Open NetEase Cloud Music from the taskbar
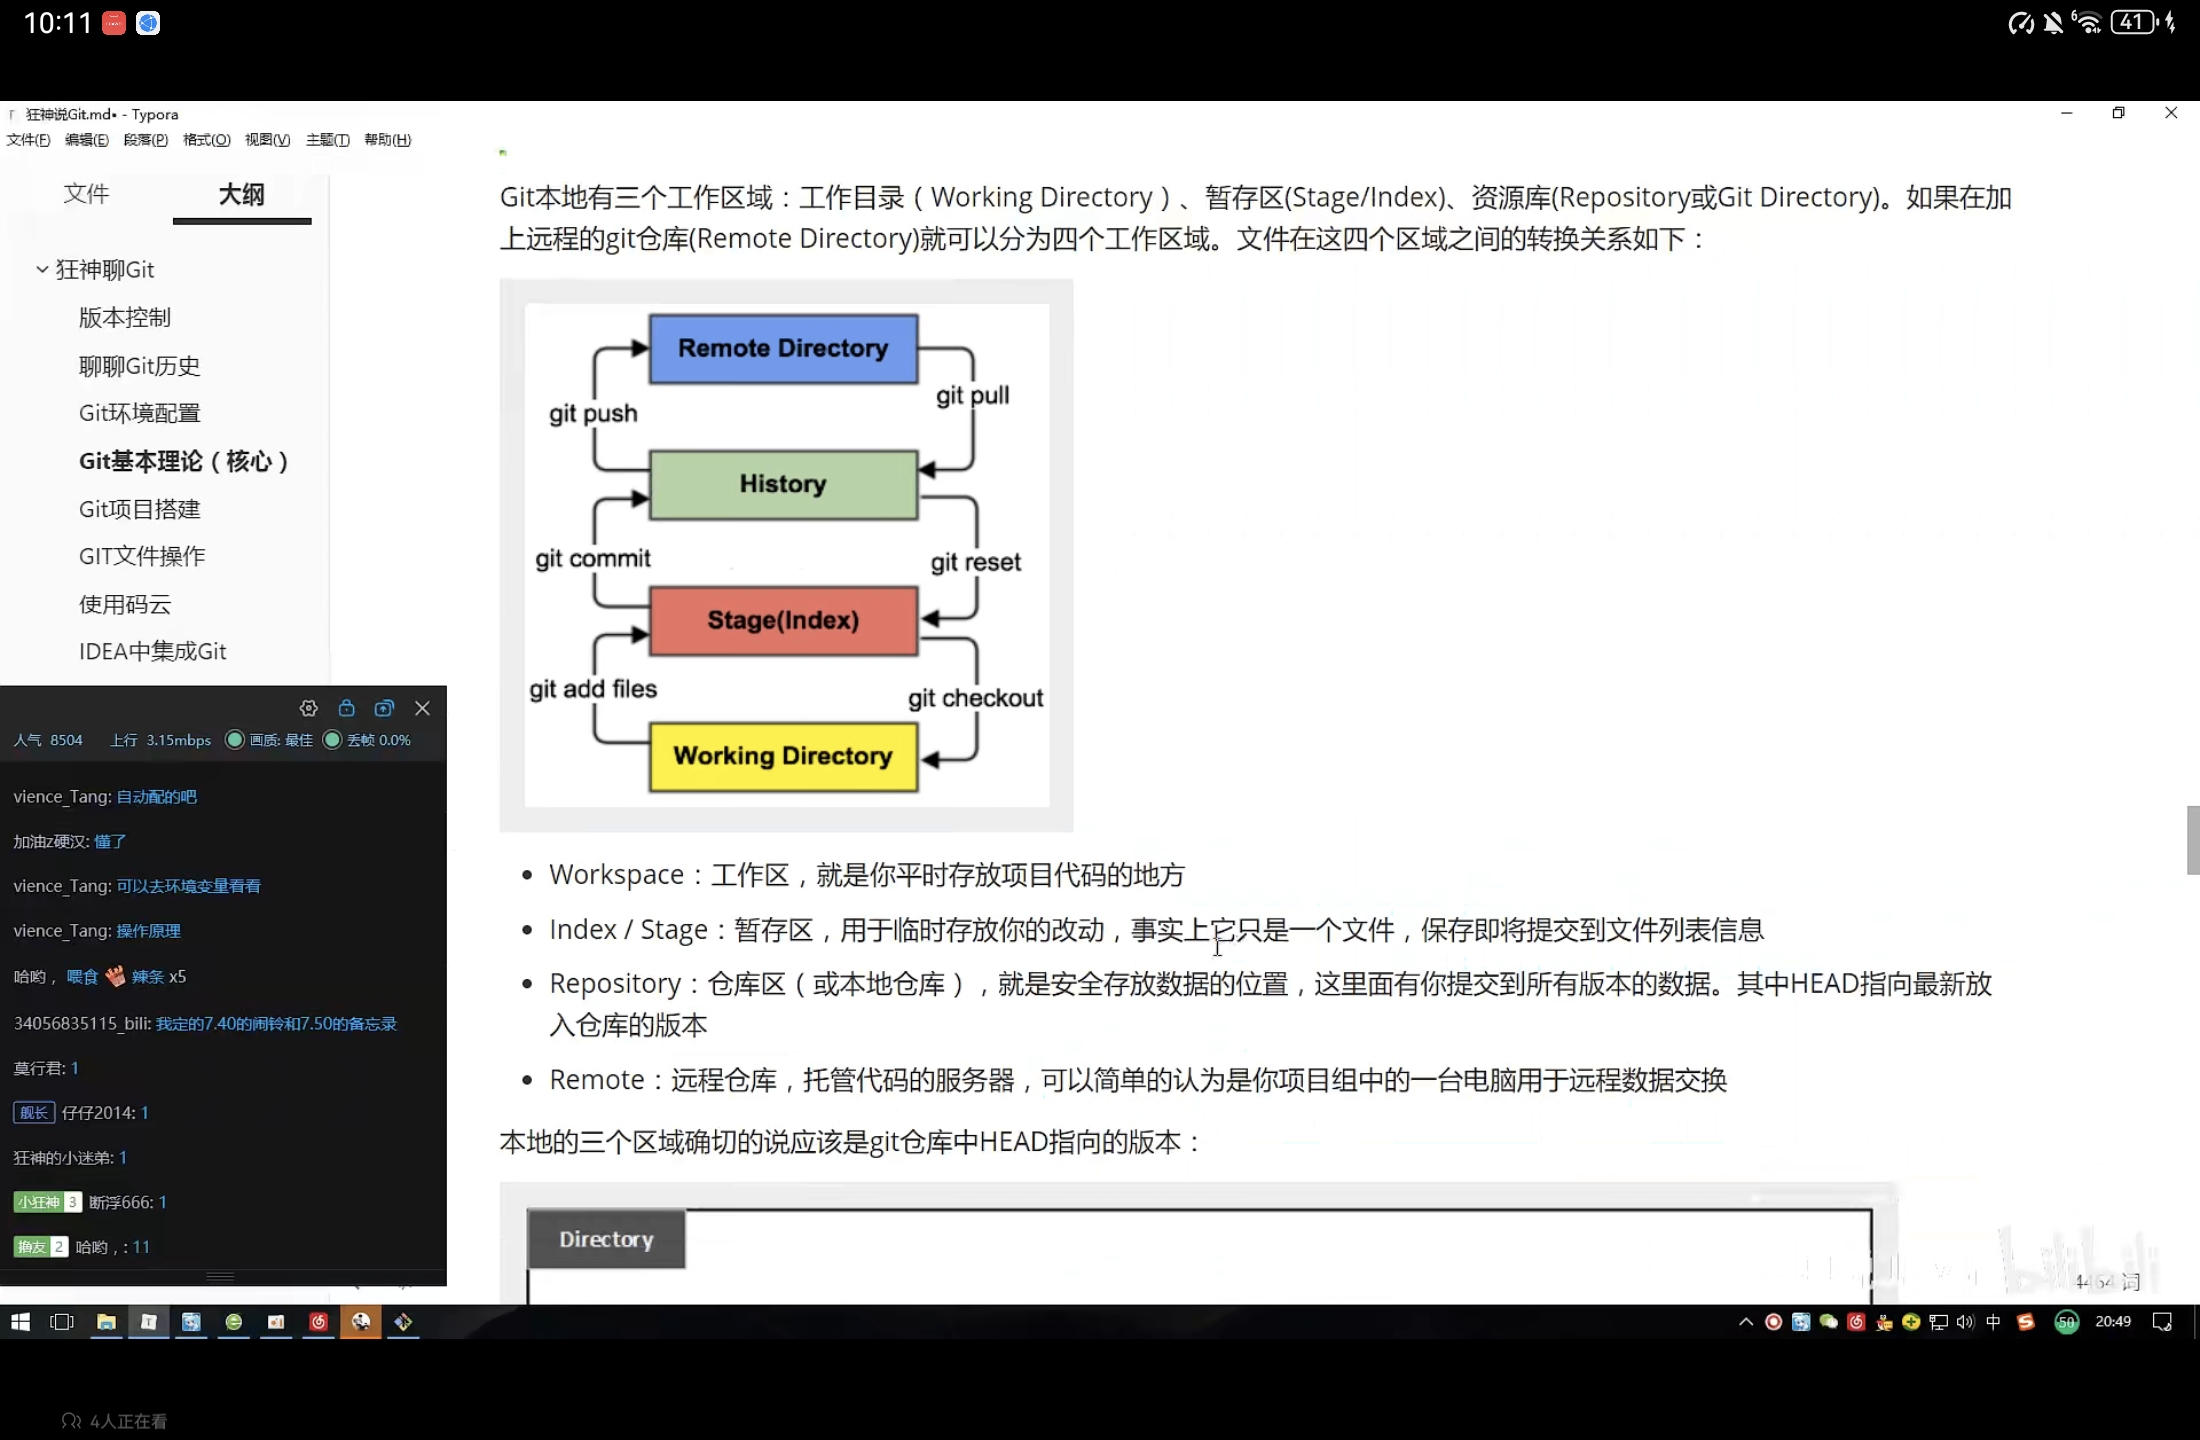 click(318, 1322)
